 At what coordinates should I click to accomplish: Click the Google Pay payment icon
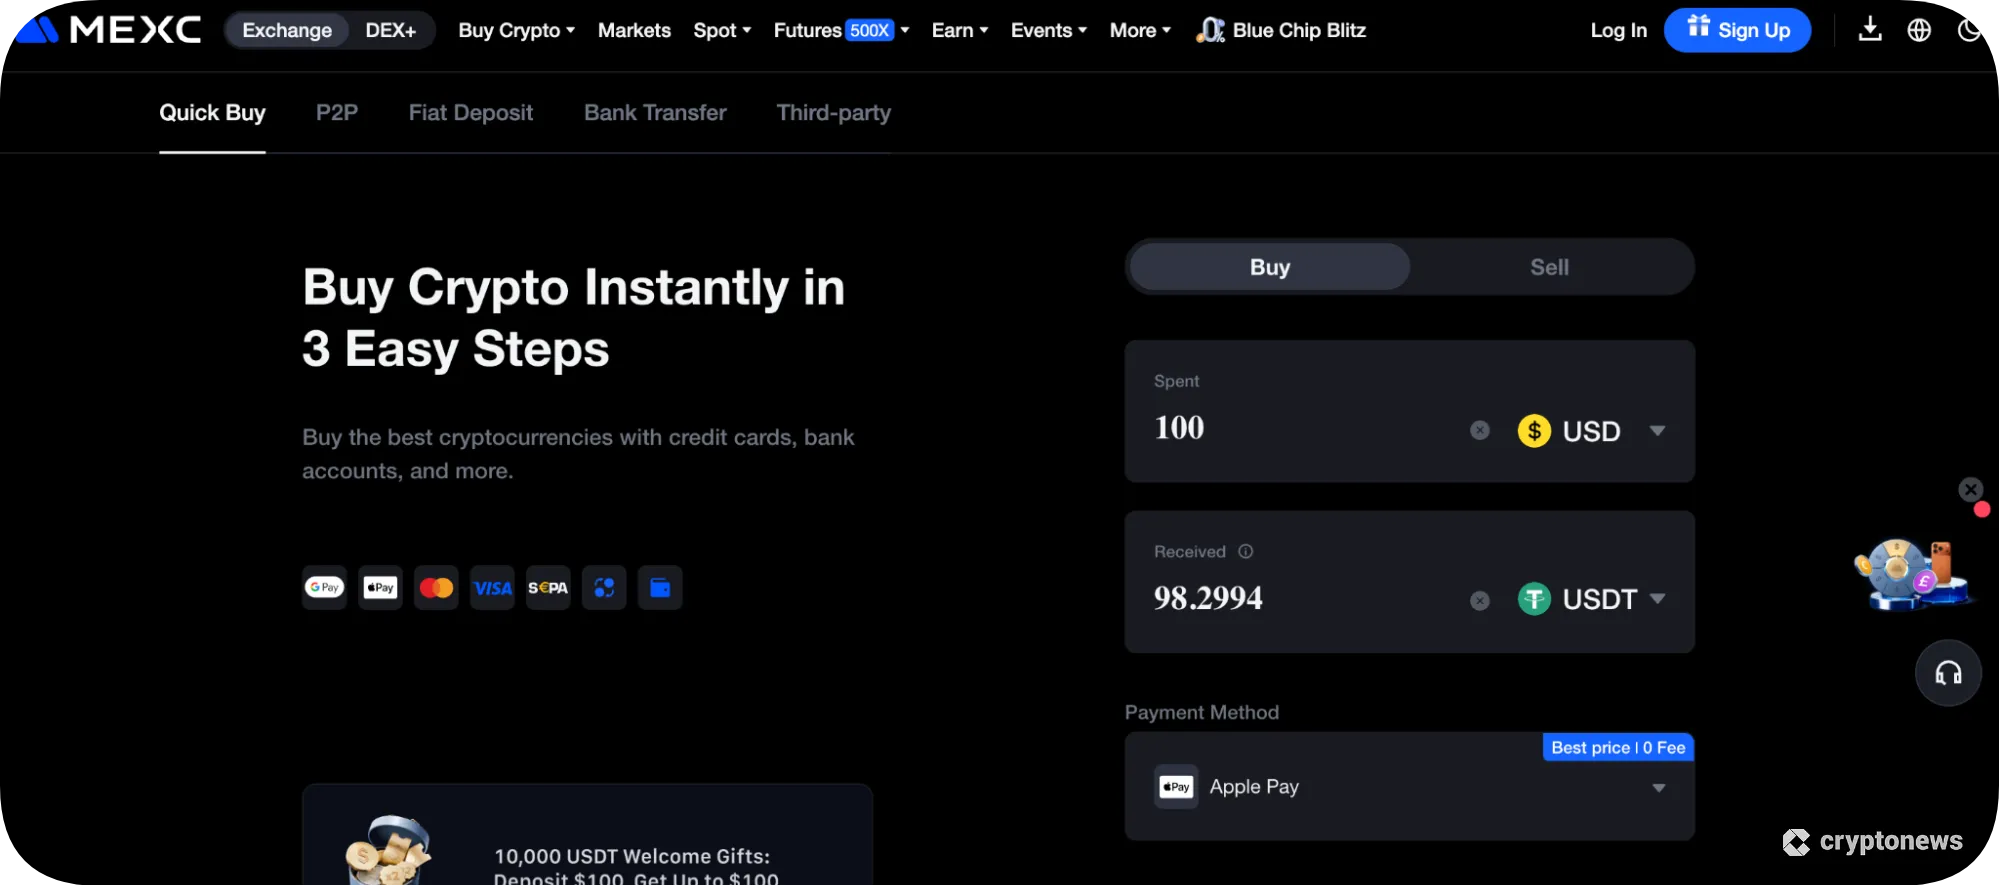324,588
